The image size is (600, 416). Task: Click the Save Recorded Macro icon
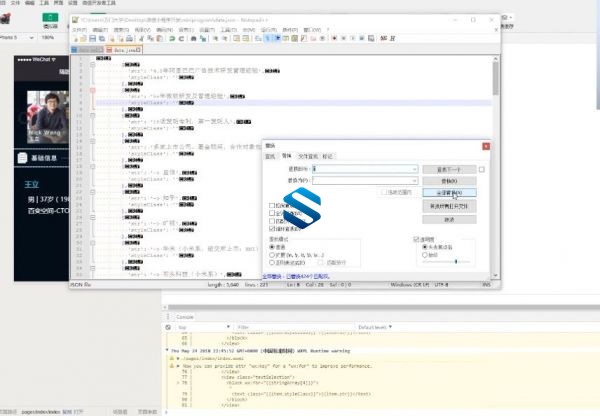[x=371, y=38]
